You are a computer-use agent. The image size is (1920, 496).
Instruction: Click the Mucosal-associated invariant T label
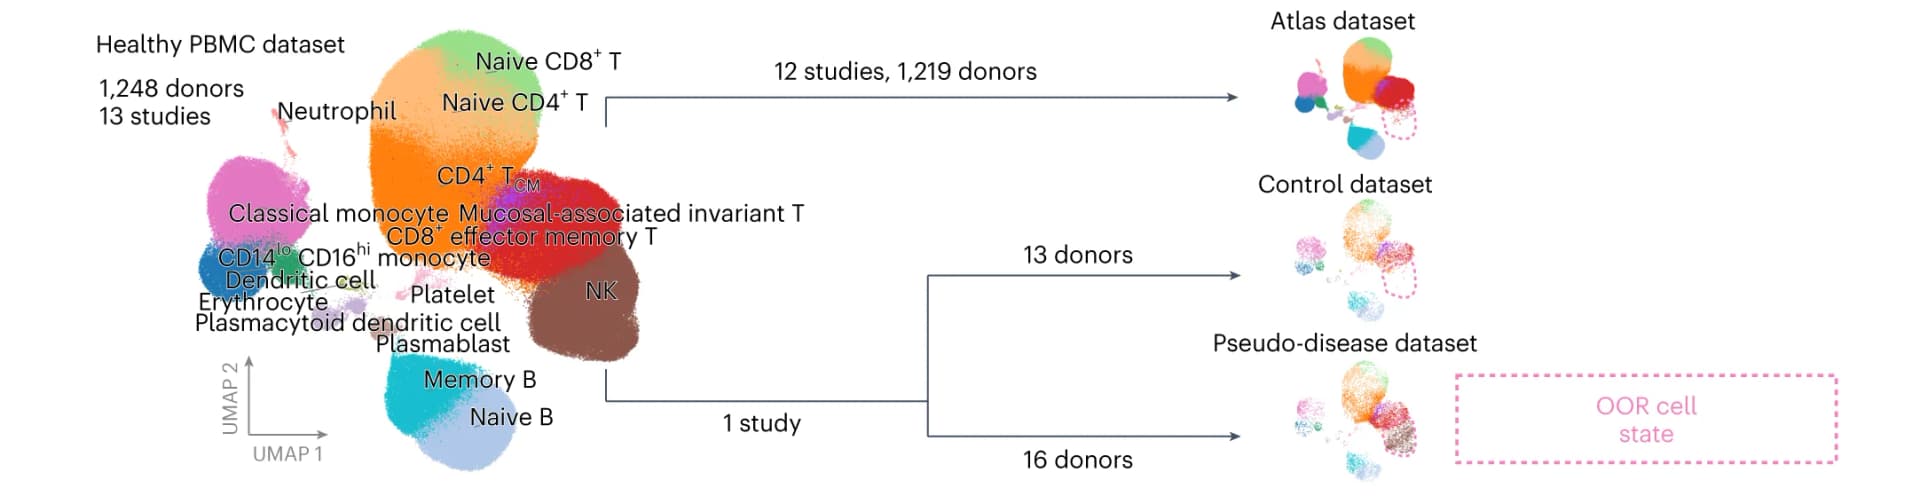coord(631,213)
